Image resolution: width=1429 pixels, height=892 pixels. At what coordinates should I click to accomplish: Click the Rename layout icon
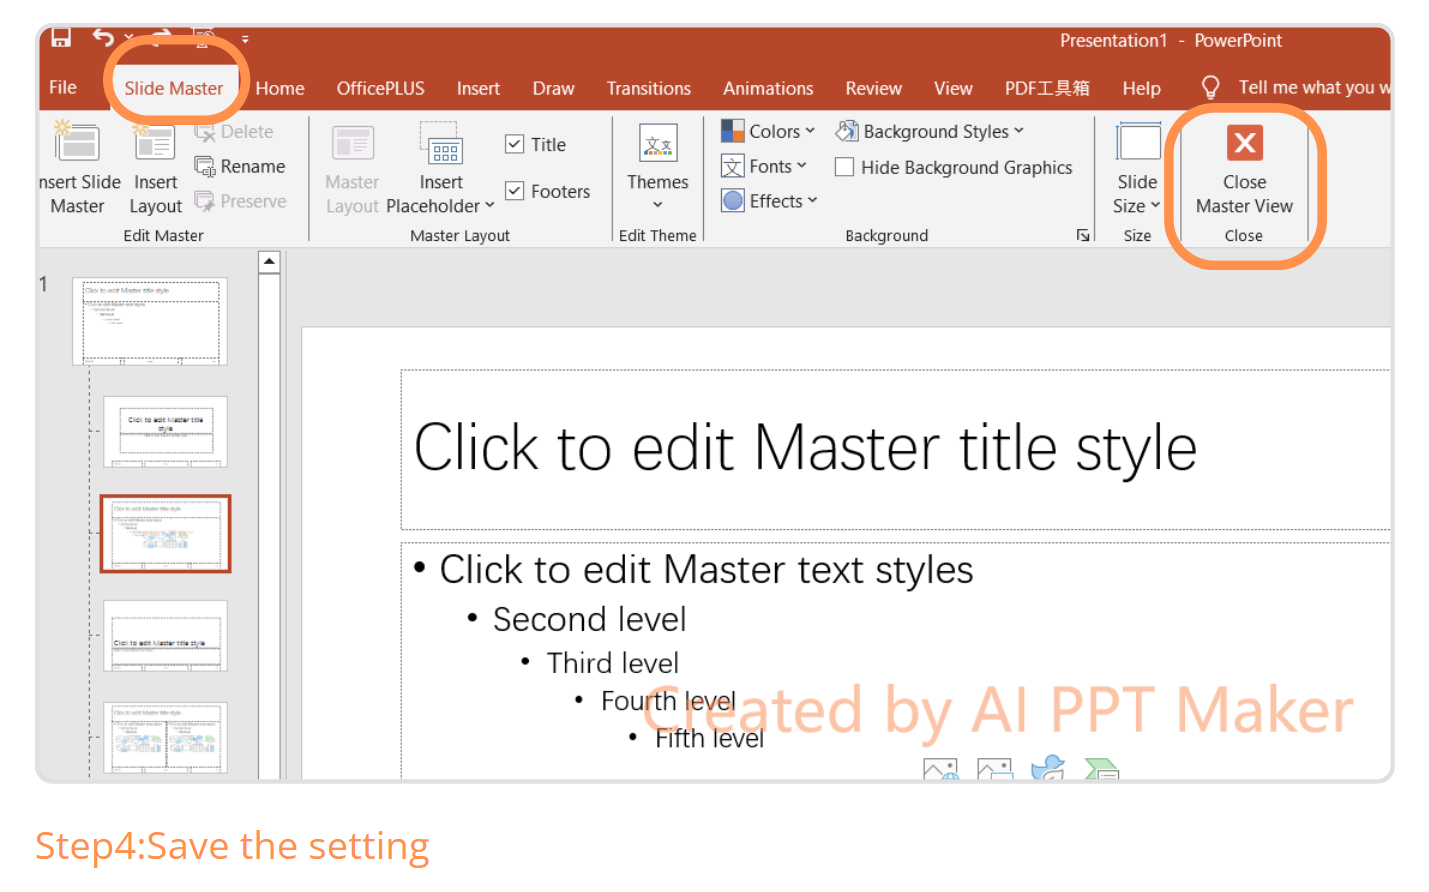pyautogui.click(x=205, y=167)
